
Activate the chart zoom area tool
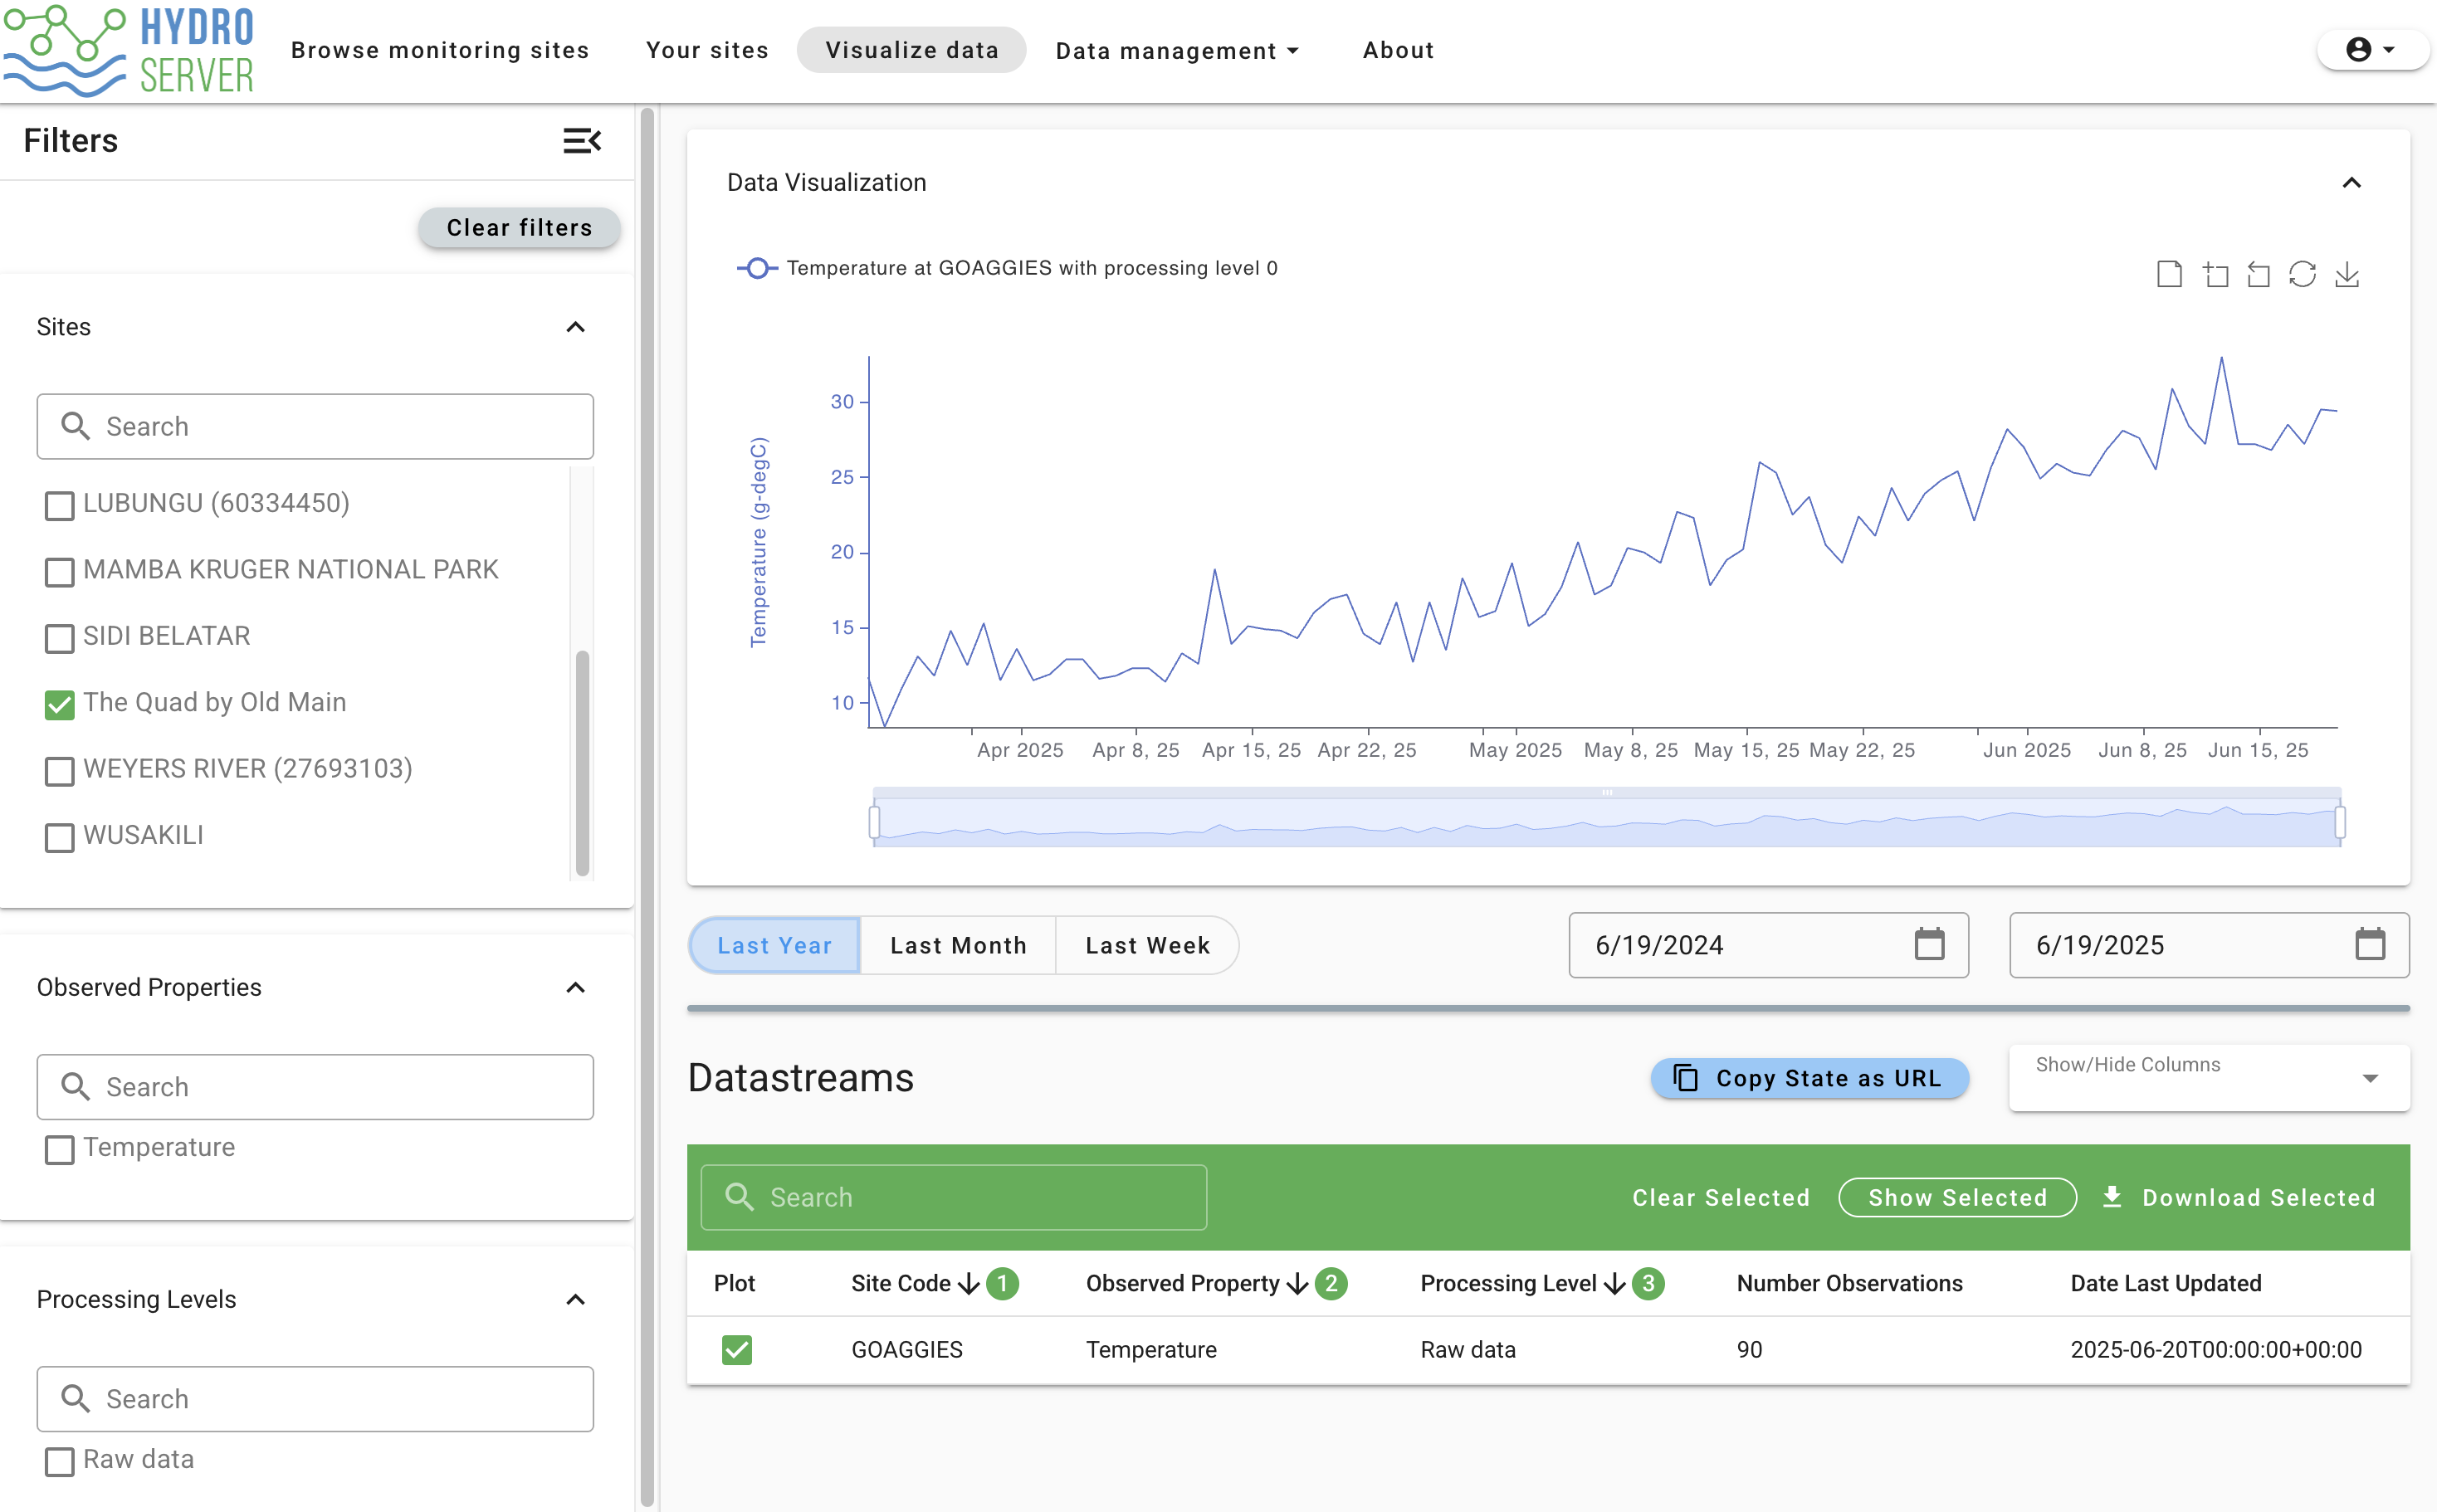click(2215, 273)
